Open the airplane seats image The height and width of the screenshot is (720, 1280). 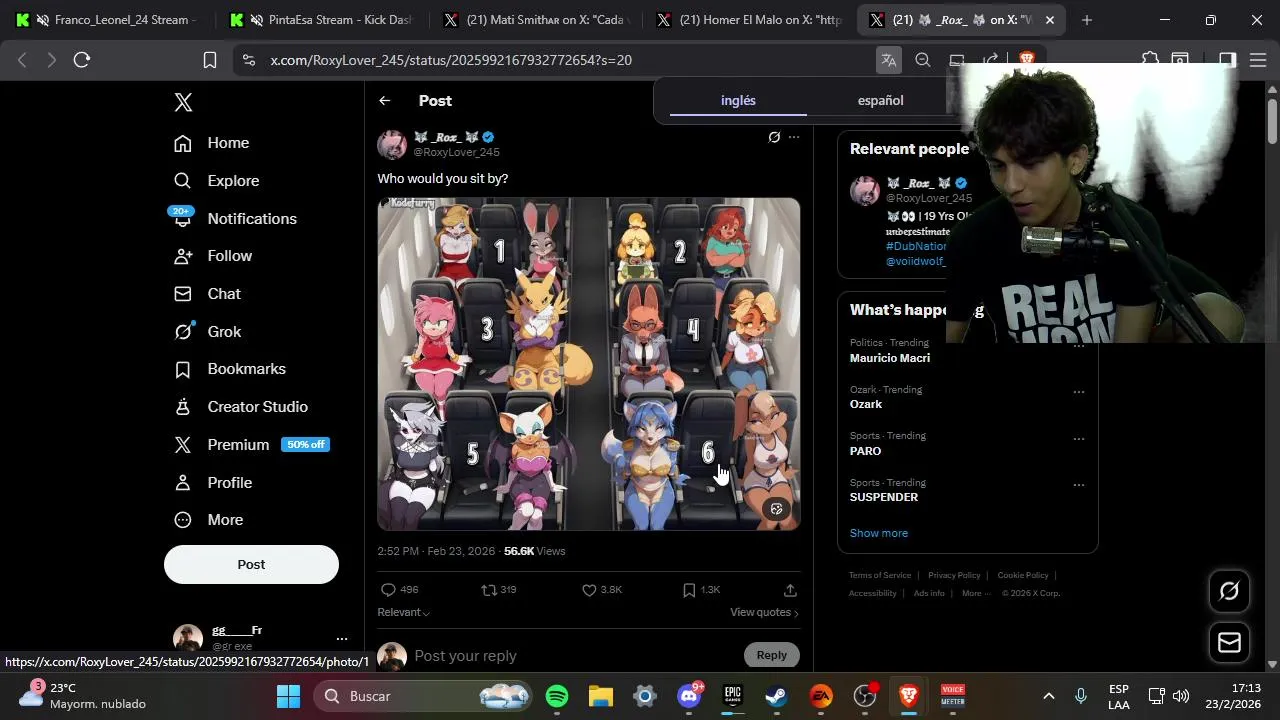589,363
